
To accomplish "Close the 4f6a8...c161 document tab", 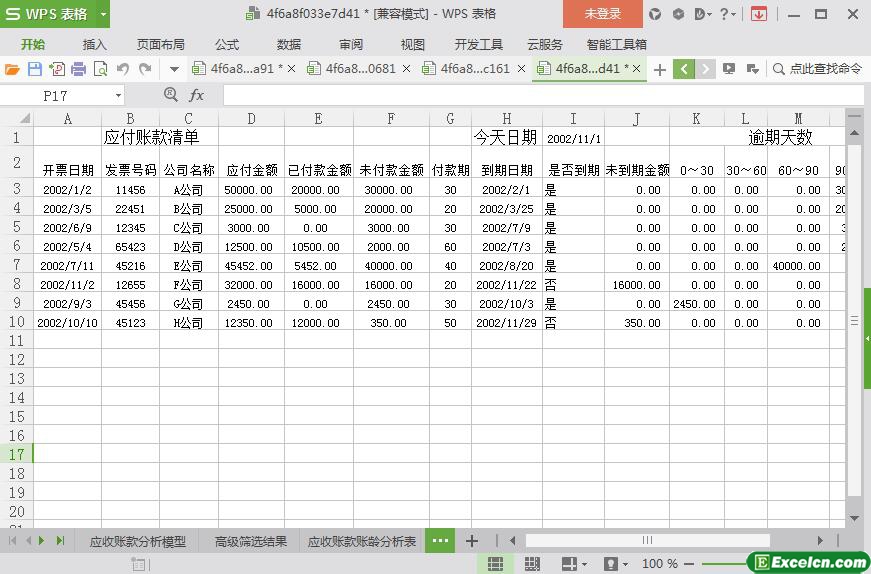I will coord(522,69).
